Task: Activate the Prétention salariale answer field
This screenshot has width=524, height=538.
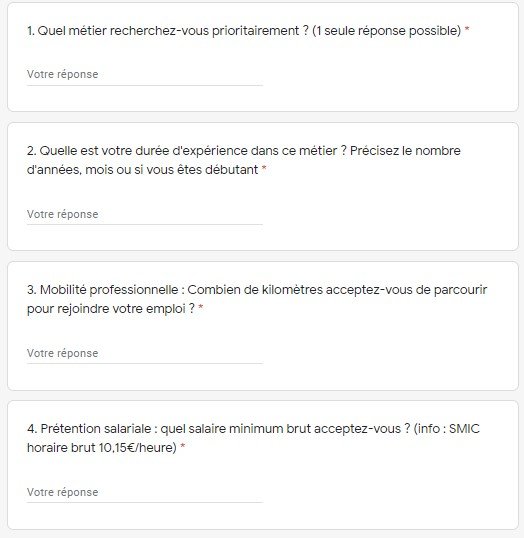Action: pos(145,492)
